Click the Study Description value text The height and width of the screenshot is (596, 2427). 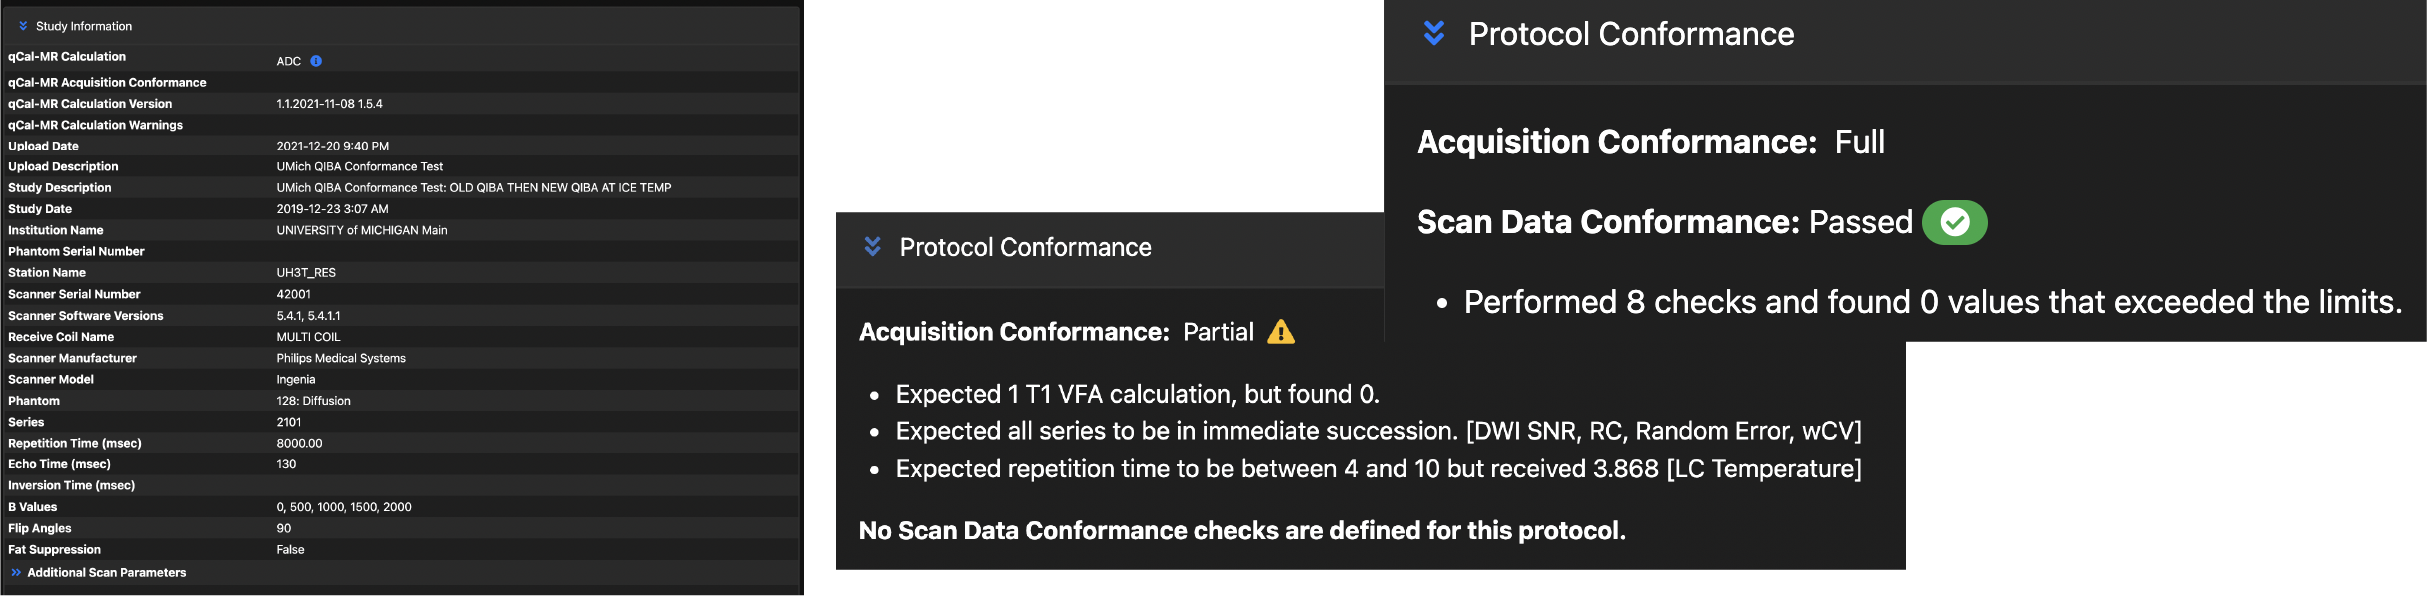click(473, 188)
